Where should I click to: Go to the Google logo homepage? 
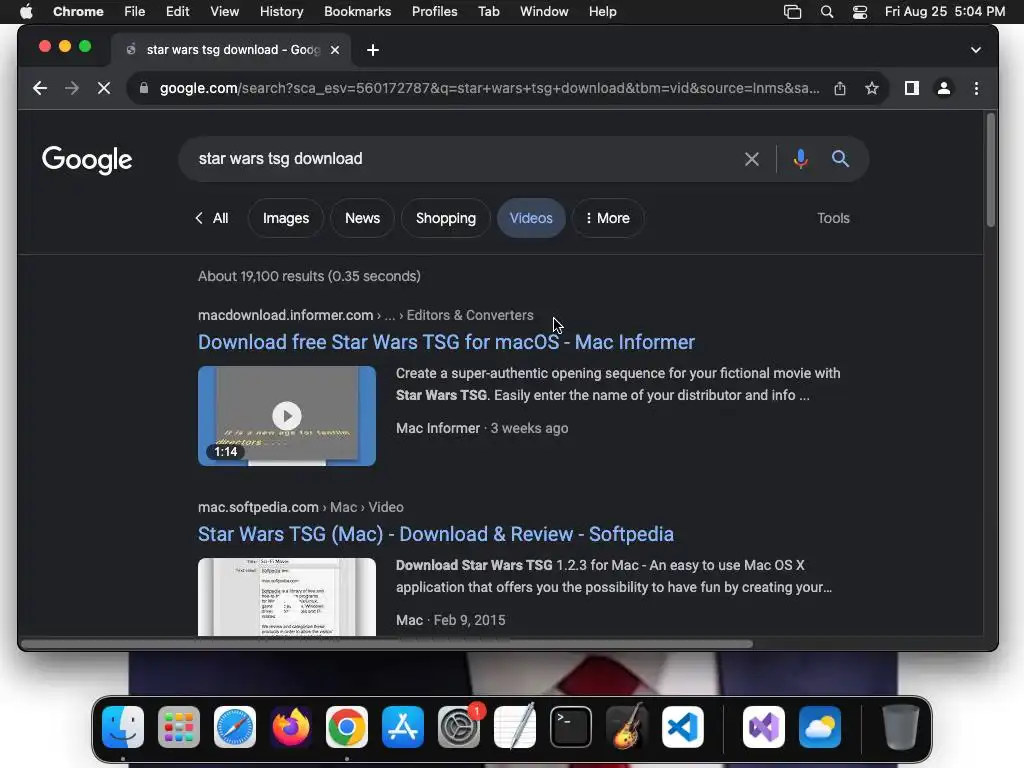87,160
